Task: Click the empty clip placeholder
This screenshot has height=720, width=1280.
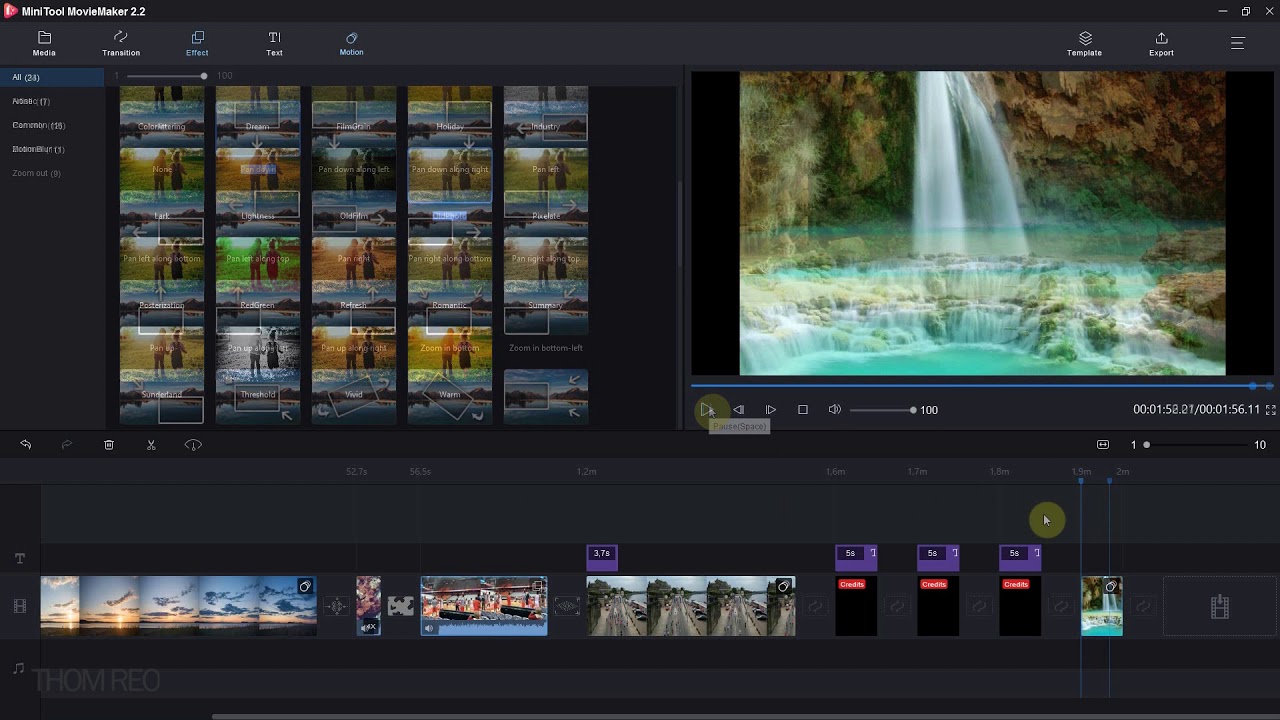Action: click(1220, 606)
